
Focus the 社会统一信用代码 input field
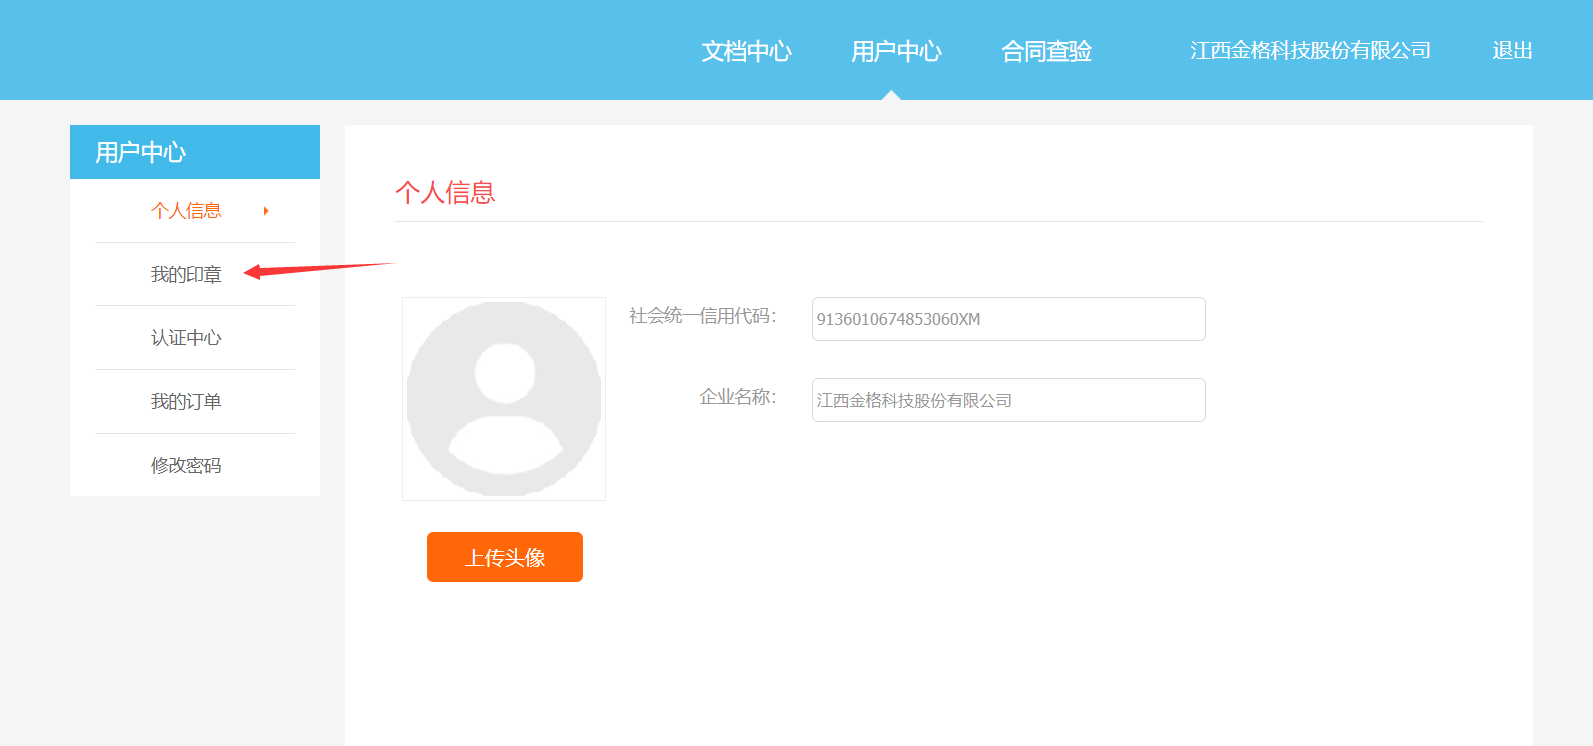click(1008, 319)
